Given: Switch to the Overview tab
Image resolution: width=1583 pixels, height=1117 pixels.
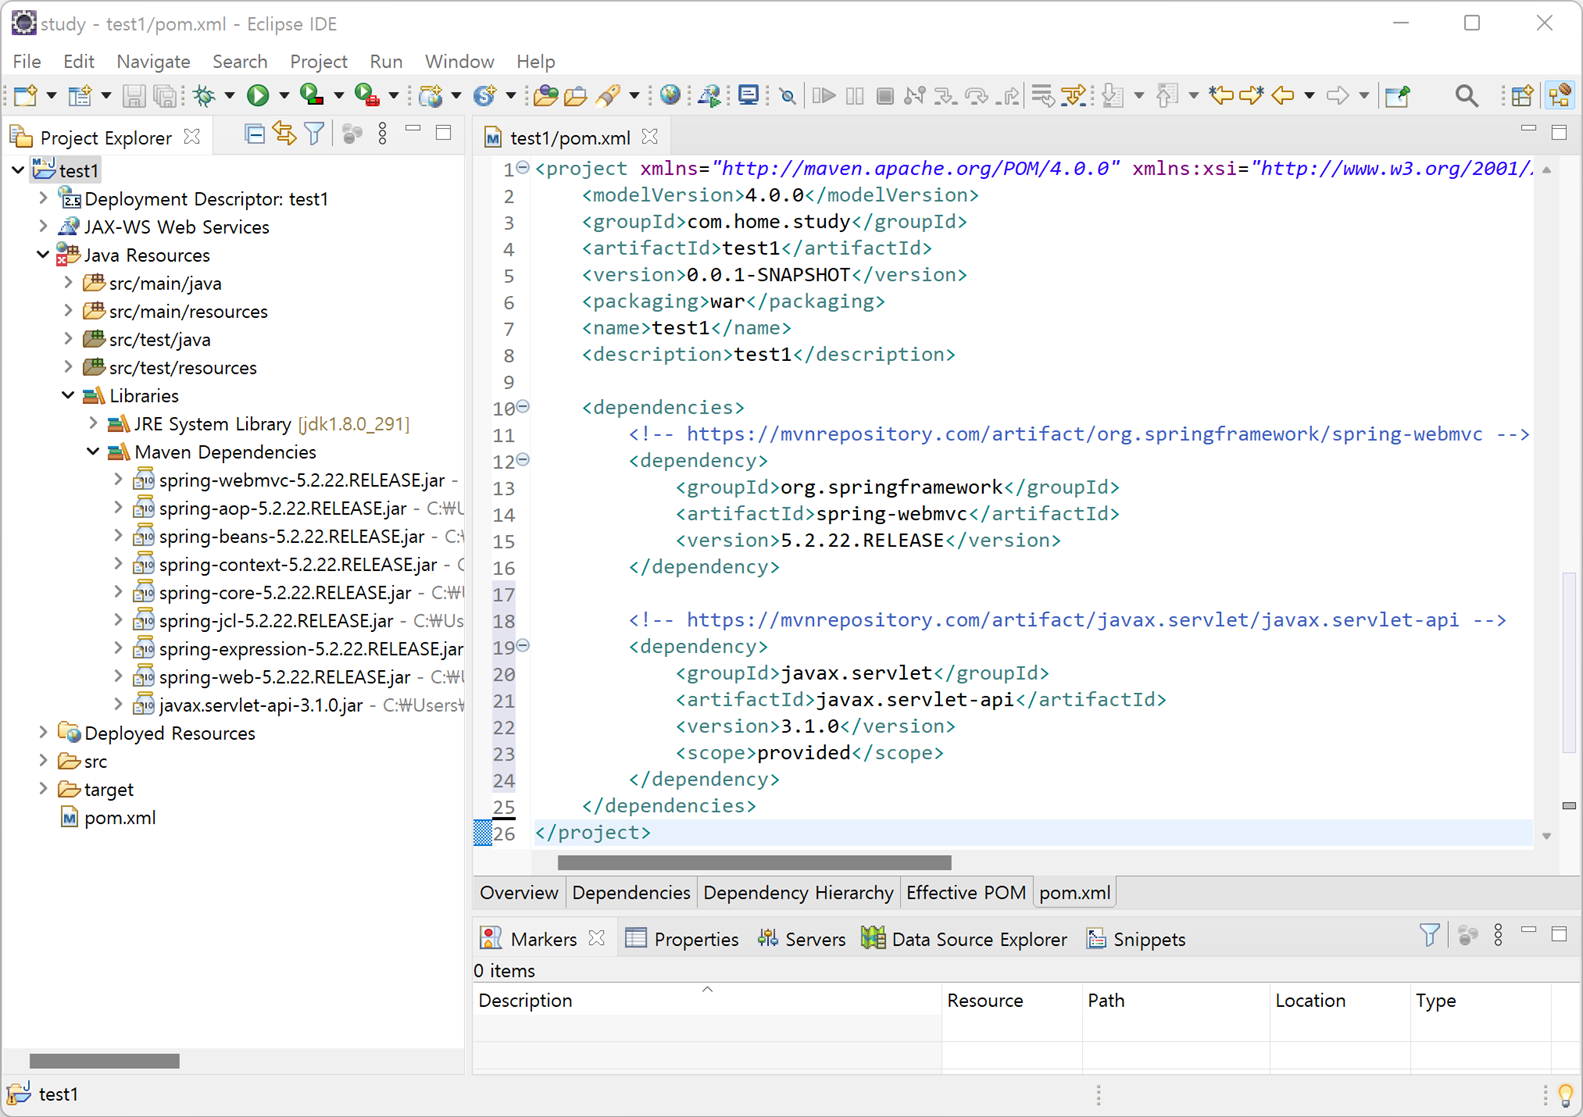Looking at the screenshot, I should tap(518, 892).
